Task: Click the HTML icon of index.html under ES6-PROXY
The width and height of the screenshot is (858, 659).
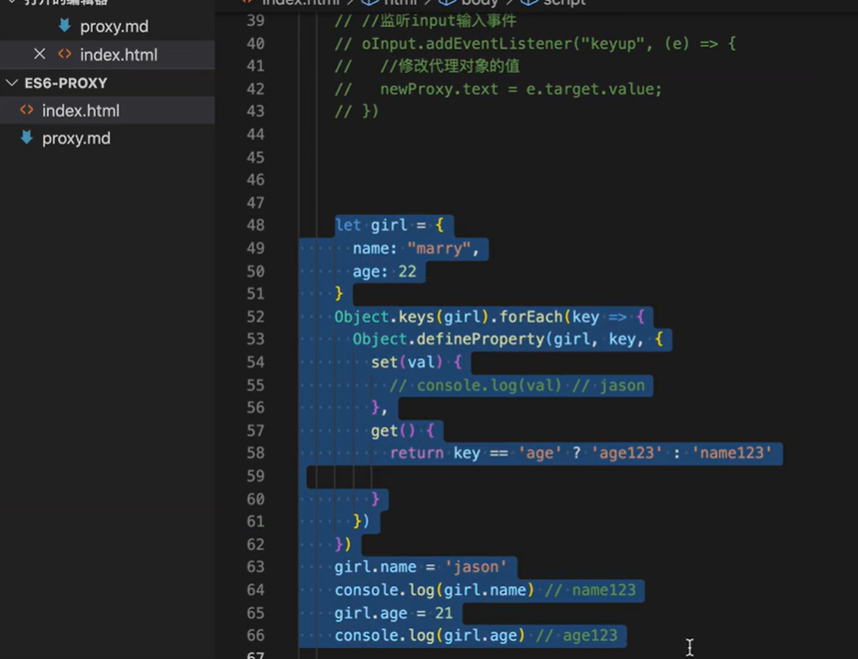Action: click(x=26, y=110)
